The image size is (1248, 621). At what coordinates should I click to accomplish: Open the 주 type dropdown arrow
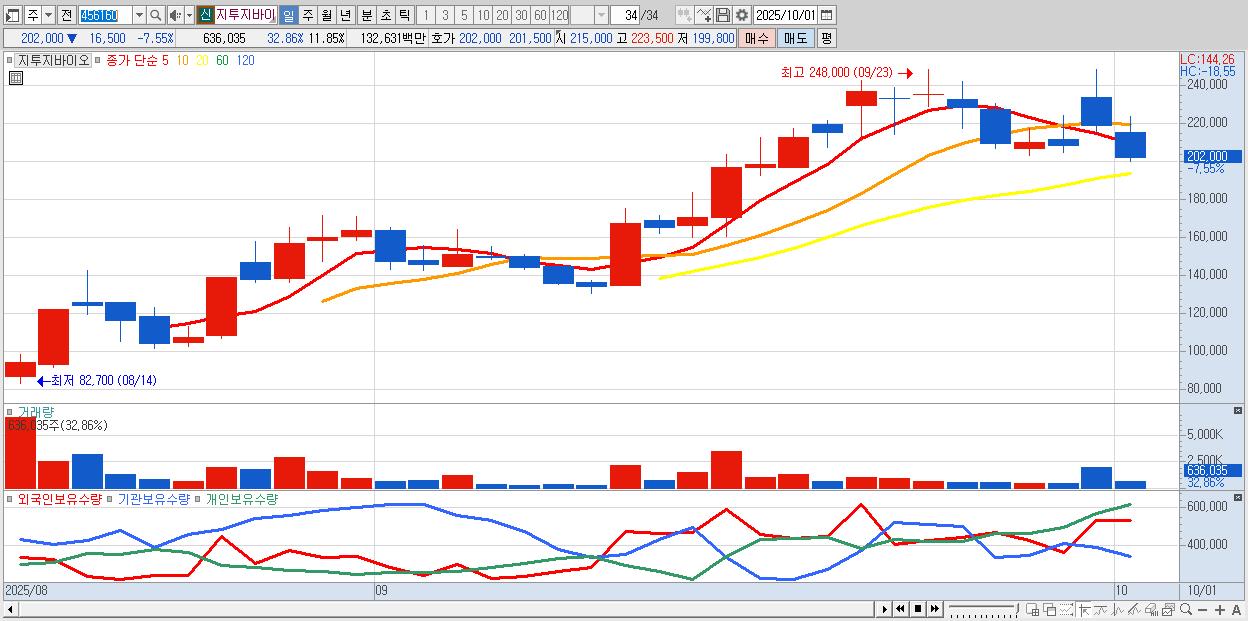tap(48, 15)
